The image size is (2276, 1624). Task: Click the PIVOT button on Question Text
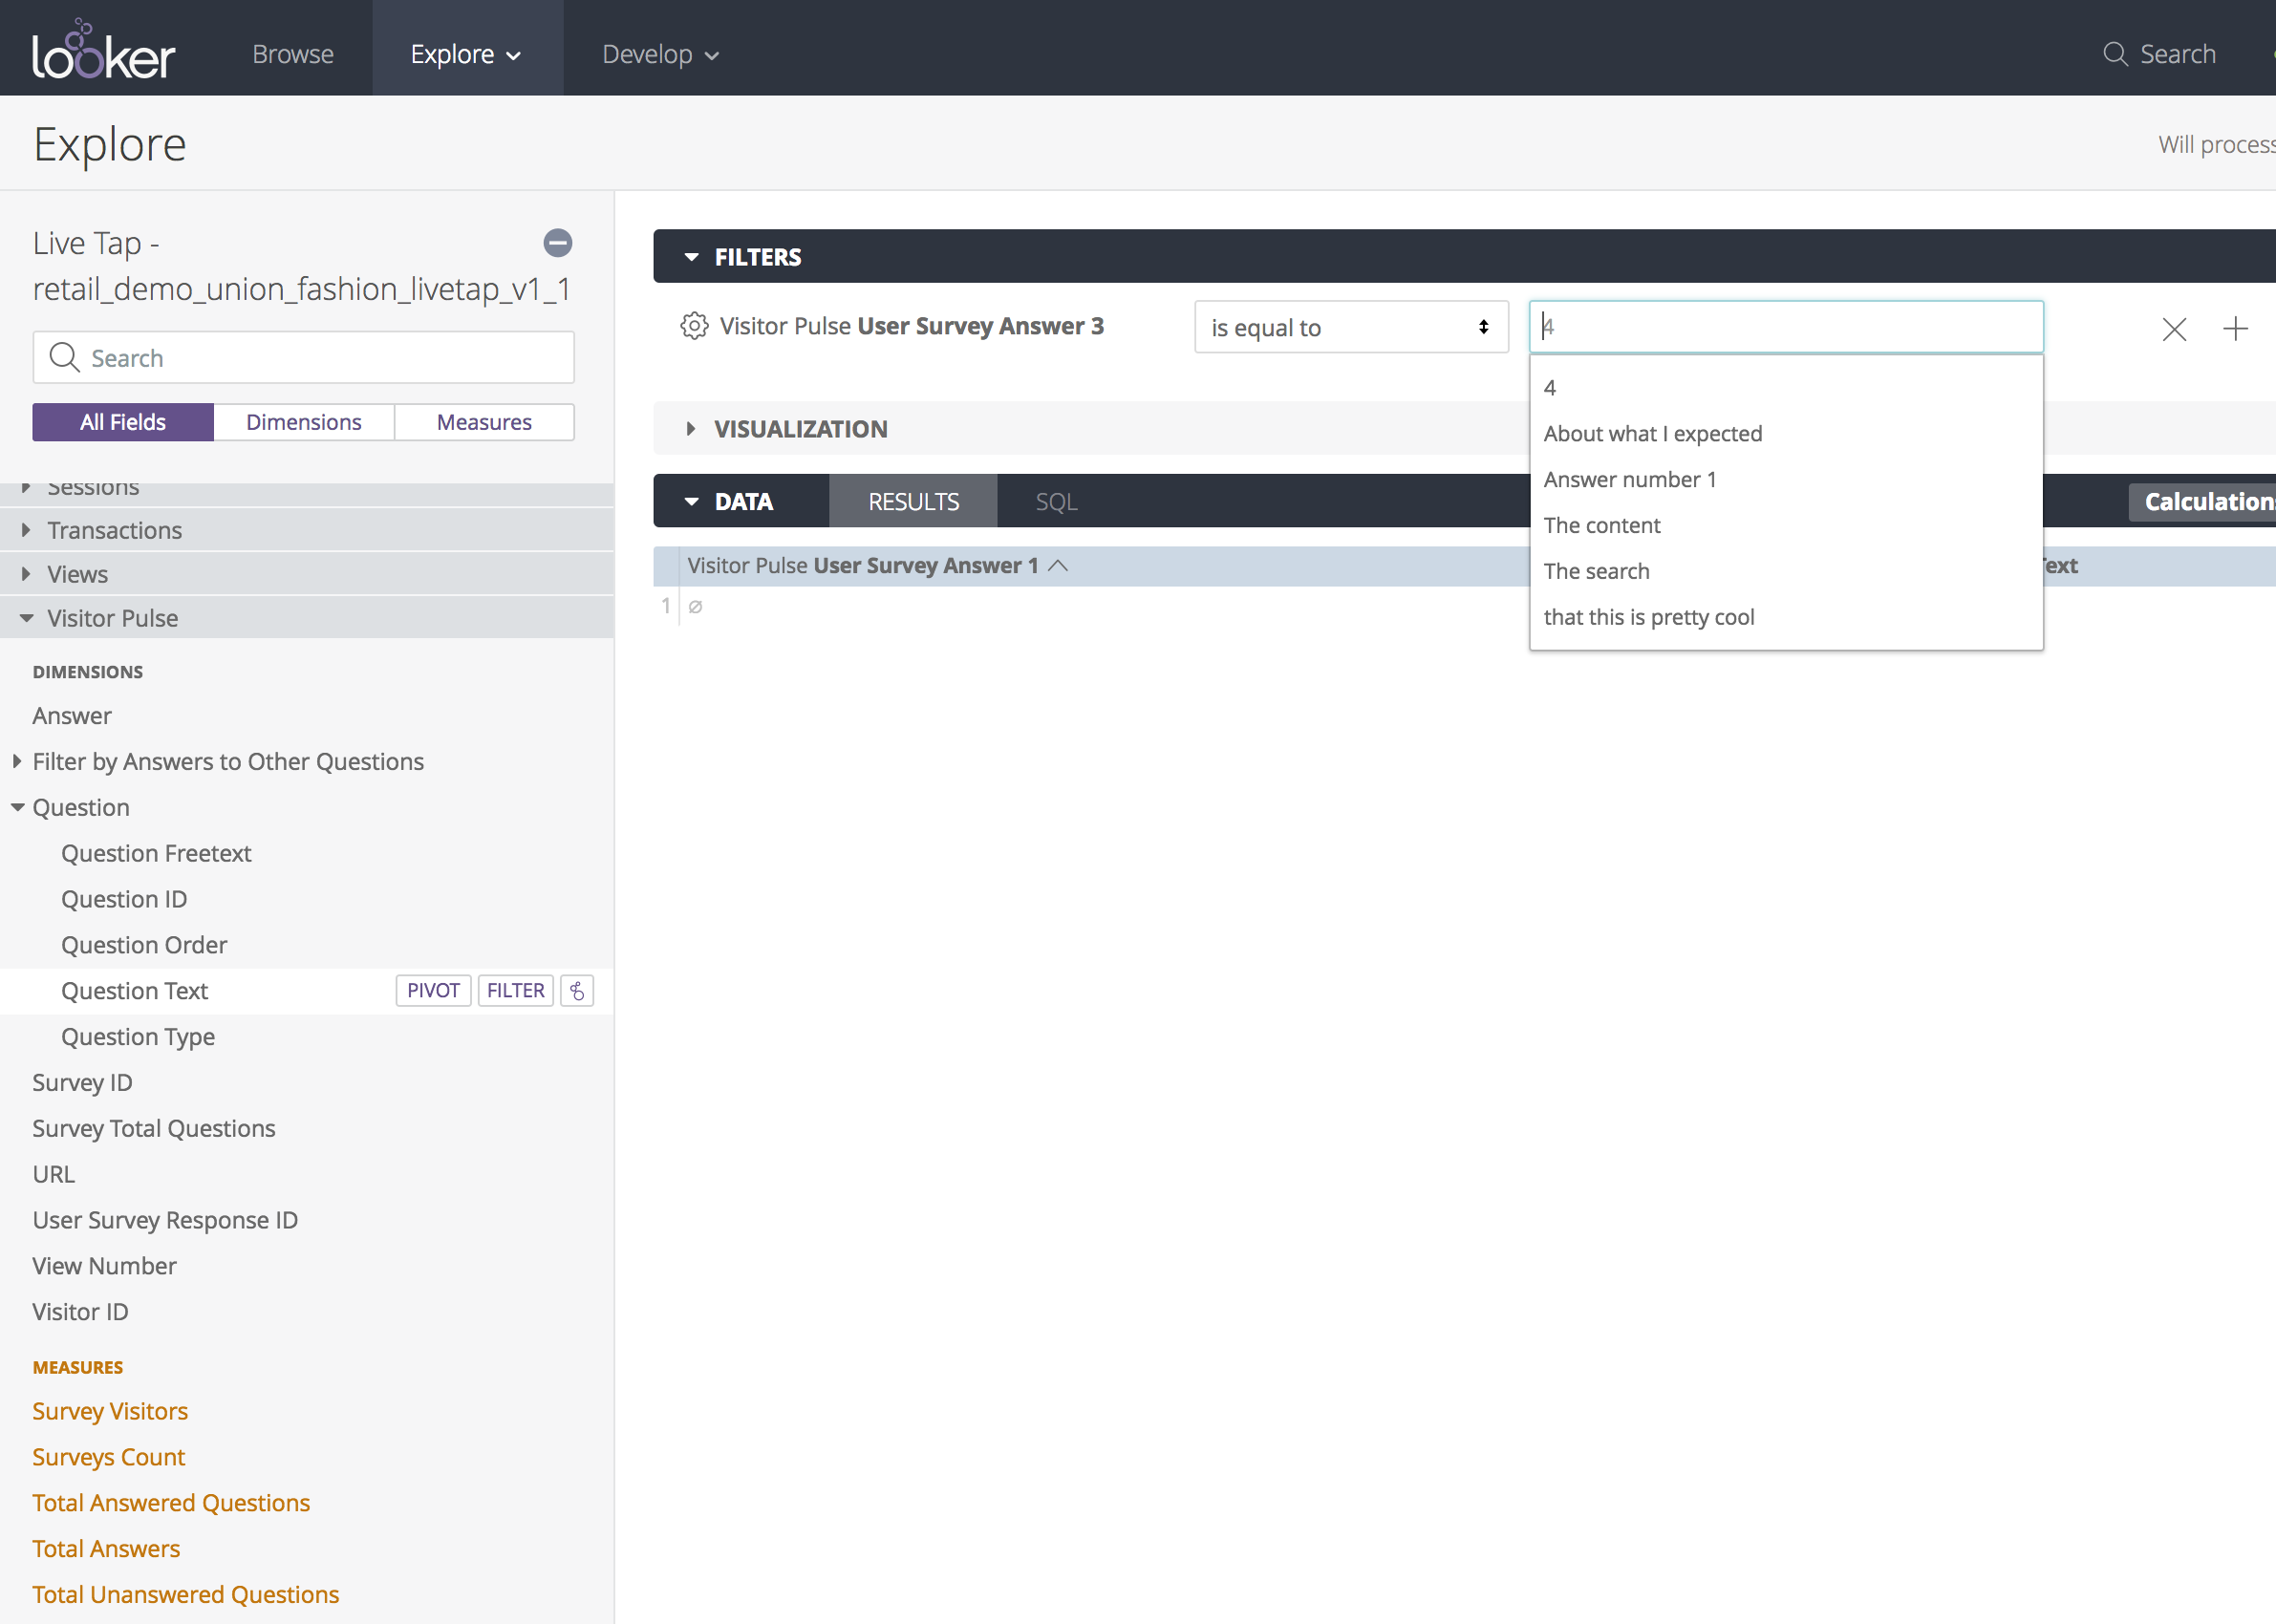coord(433,991)
